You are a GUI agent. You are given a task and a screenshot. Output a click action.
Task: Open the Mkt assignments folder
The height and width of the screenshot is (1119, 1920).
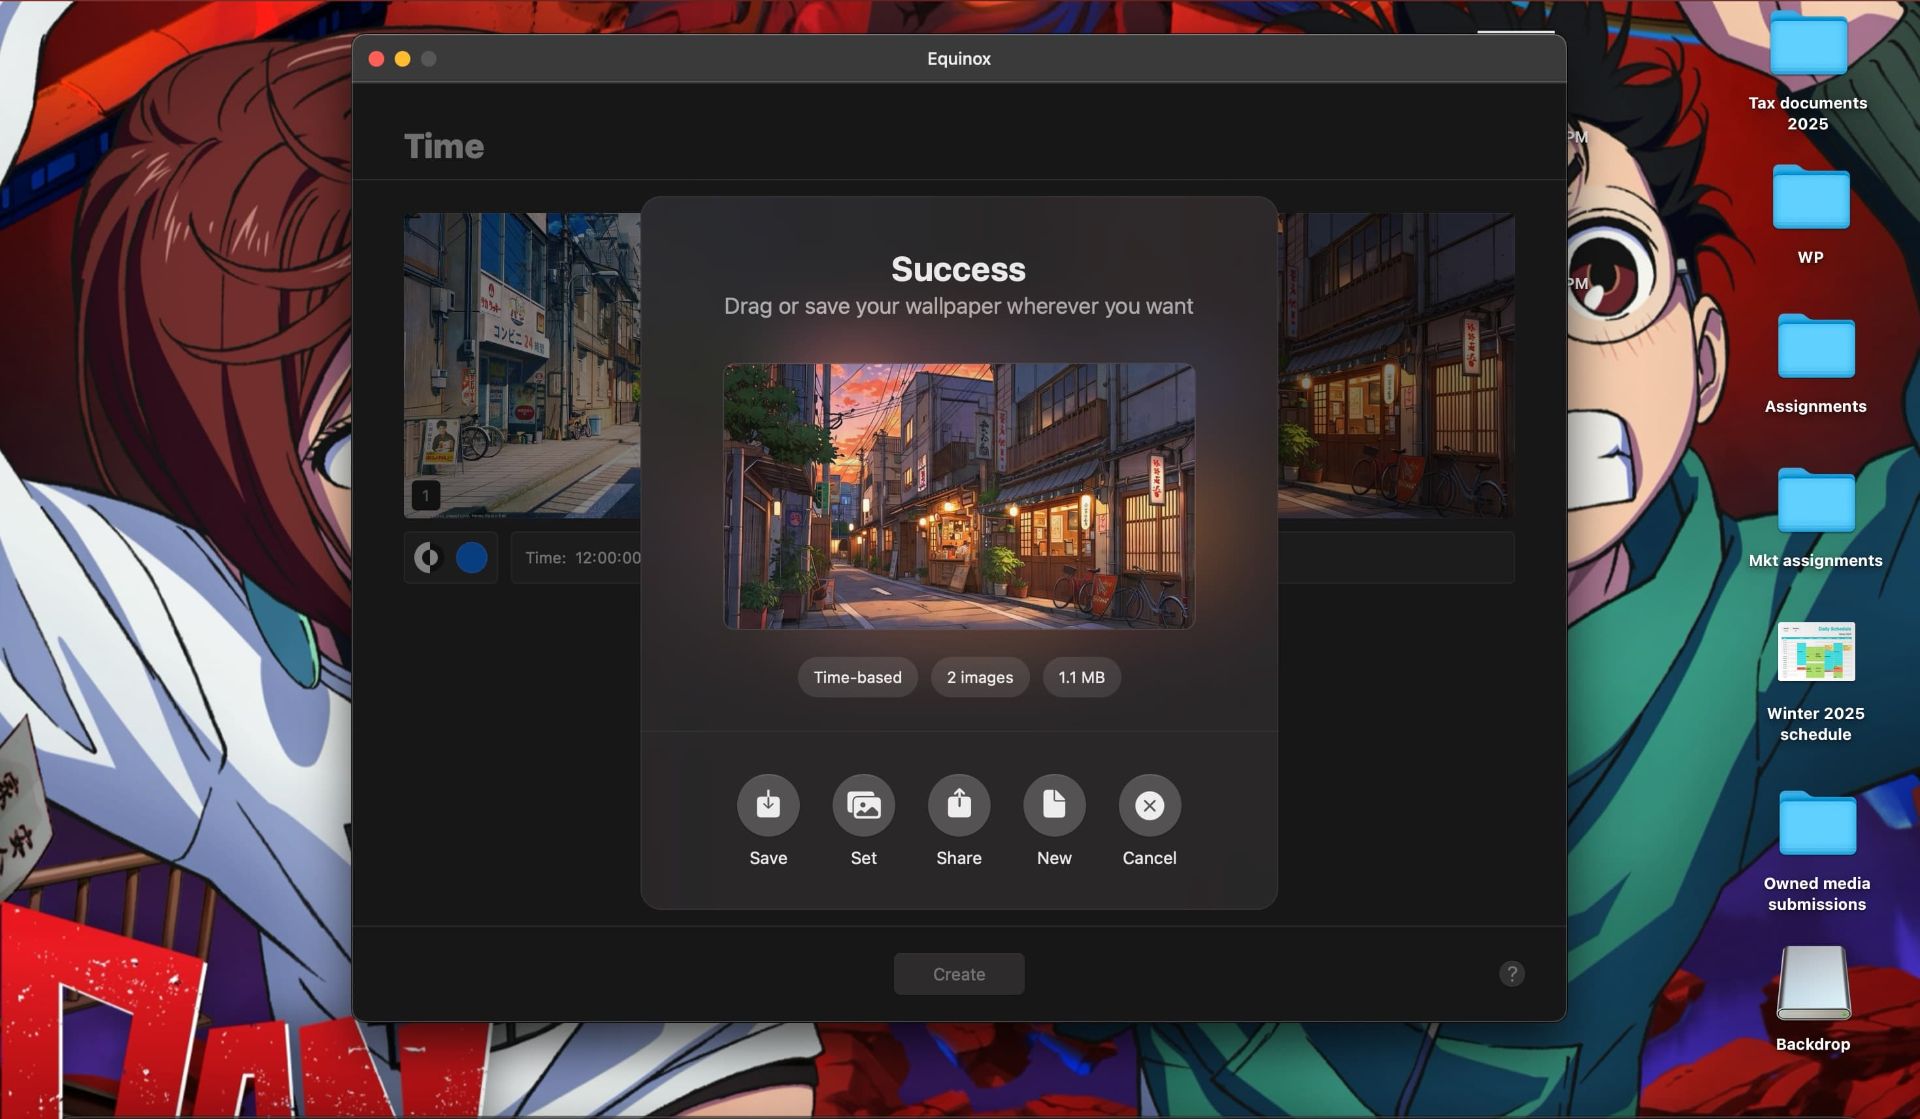tap(1815, 502)
